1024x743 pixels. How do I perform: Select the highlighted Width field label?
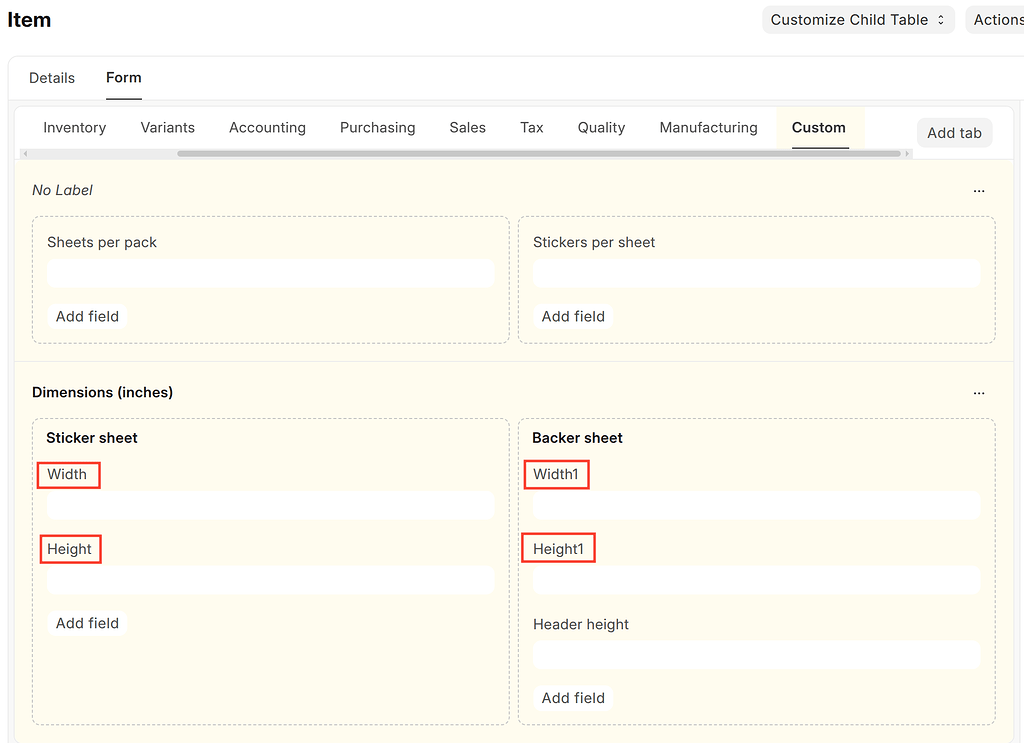(68, 474)
